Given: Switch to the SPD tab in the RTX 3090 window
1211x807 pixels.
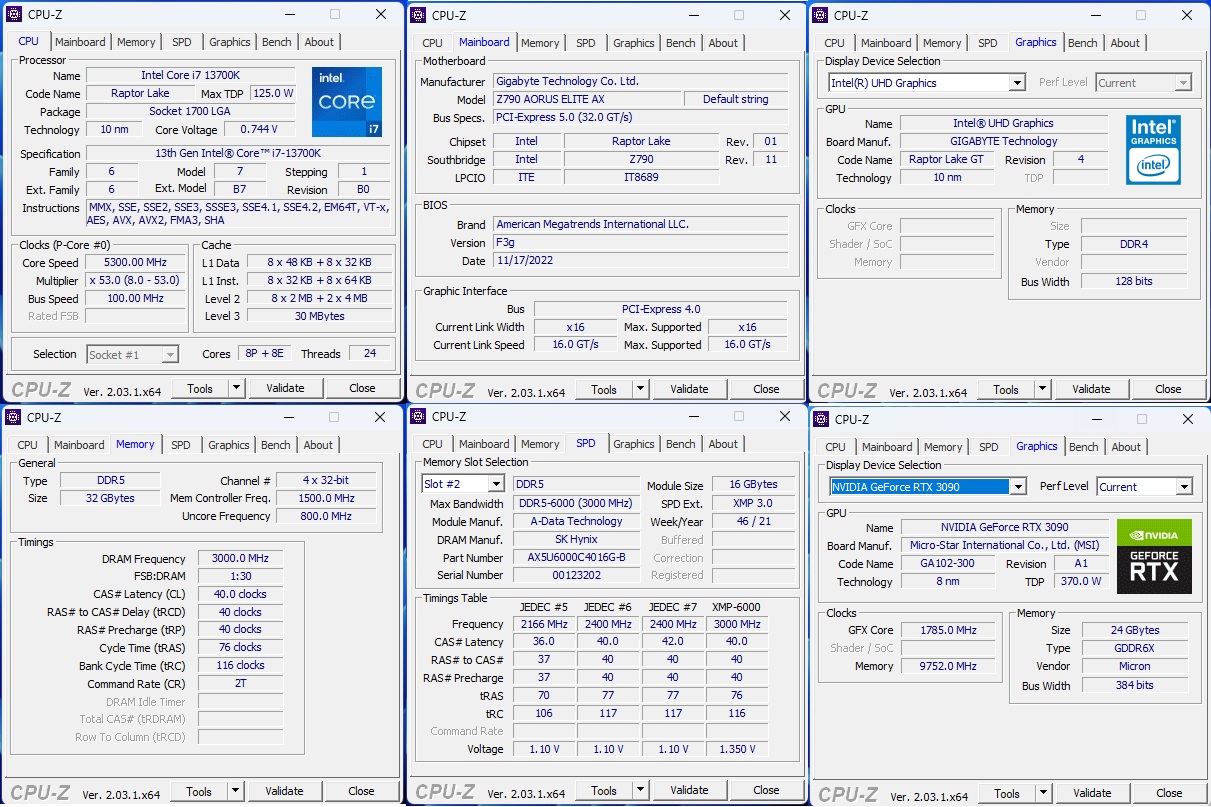Looking at the screenshot, I should tap(989, 447).
